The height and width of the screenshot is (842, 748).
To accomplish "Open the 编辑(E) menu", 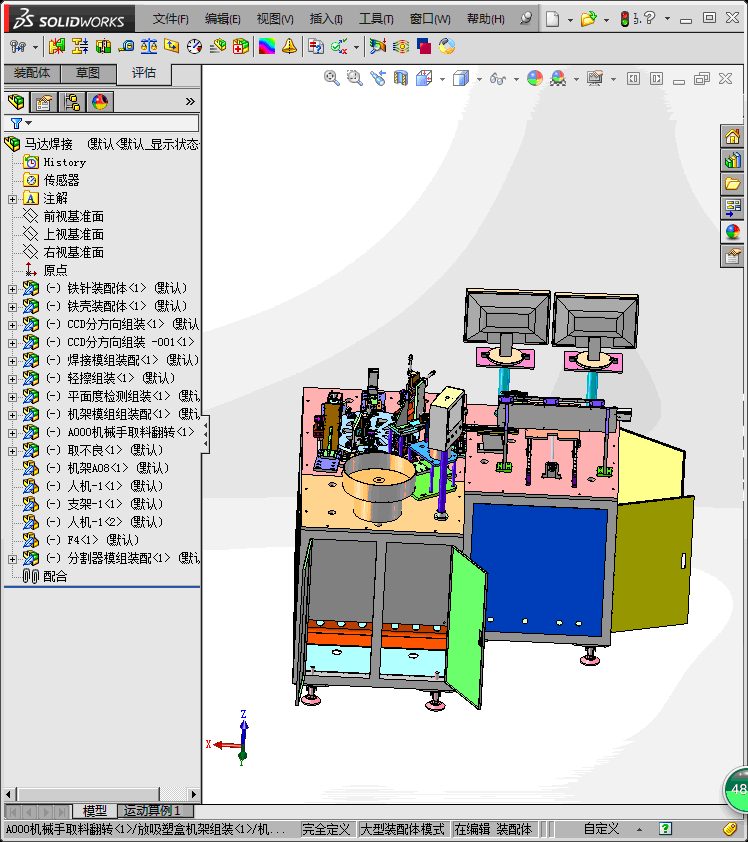I will click(222, 19).
